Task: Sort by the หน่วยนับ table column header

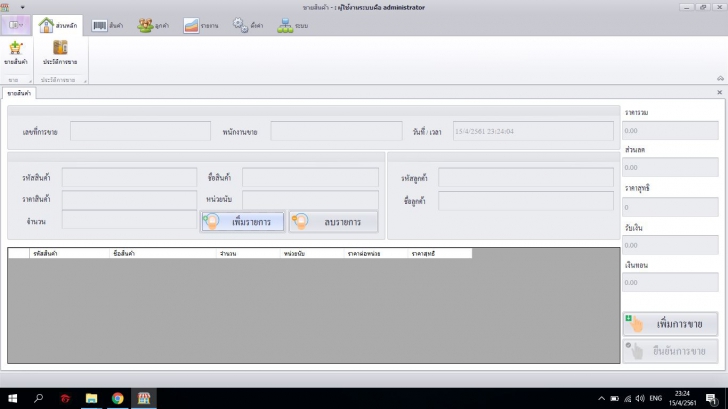Action: coord(312,253)
